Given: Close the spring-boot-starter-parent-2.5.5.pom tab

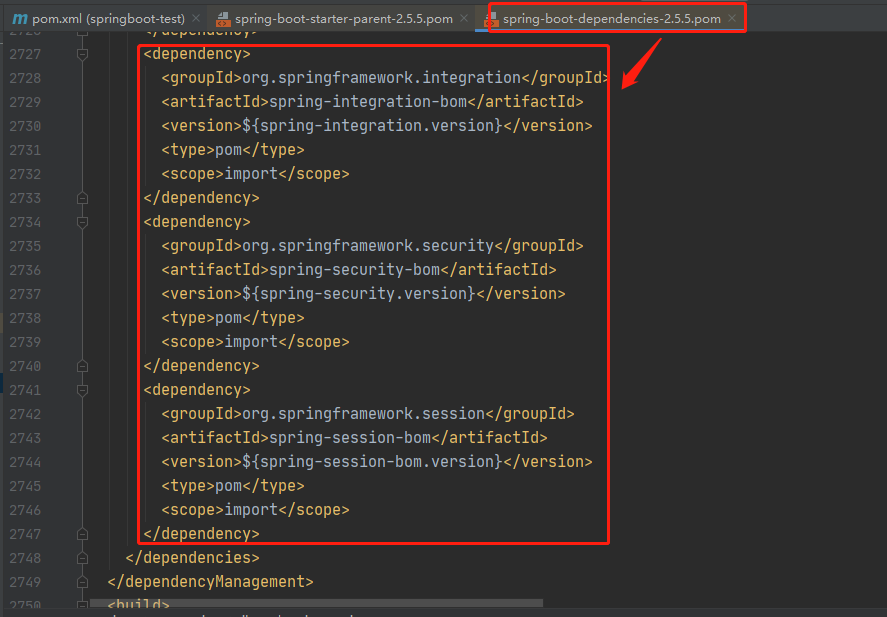Looking at the screenshot, I should click(464, 19).
